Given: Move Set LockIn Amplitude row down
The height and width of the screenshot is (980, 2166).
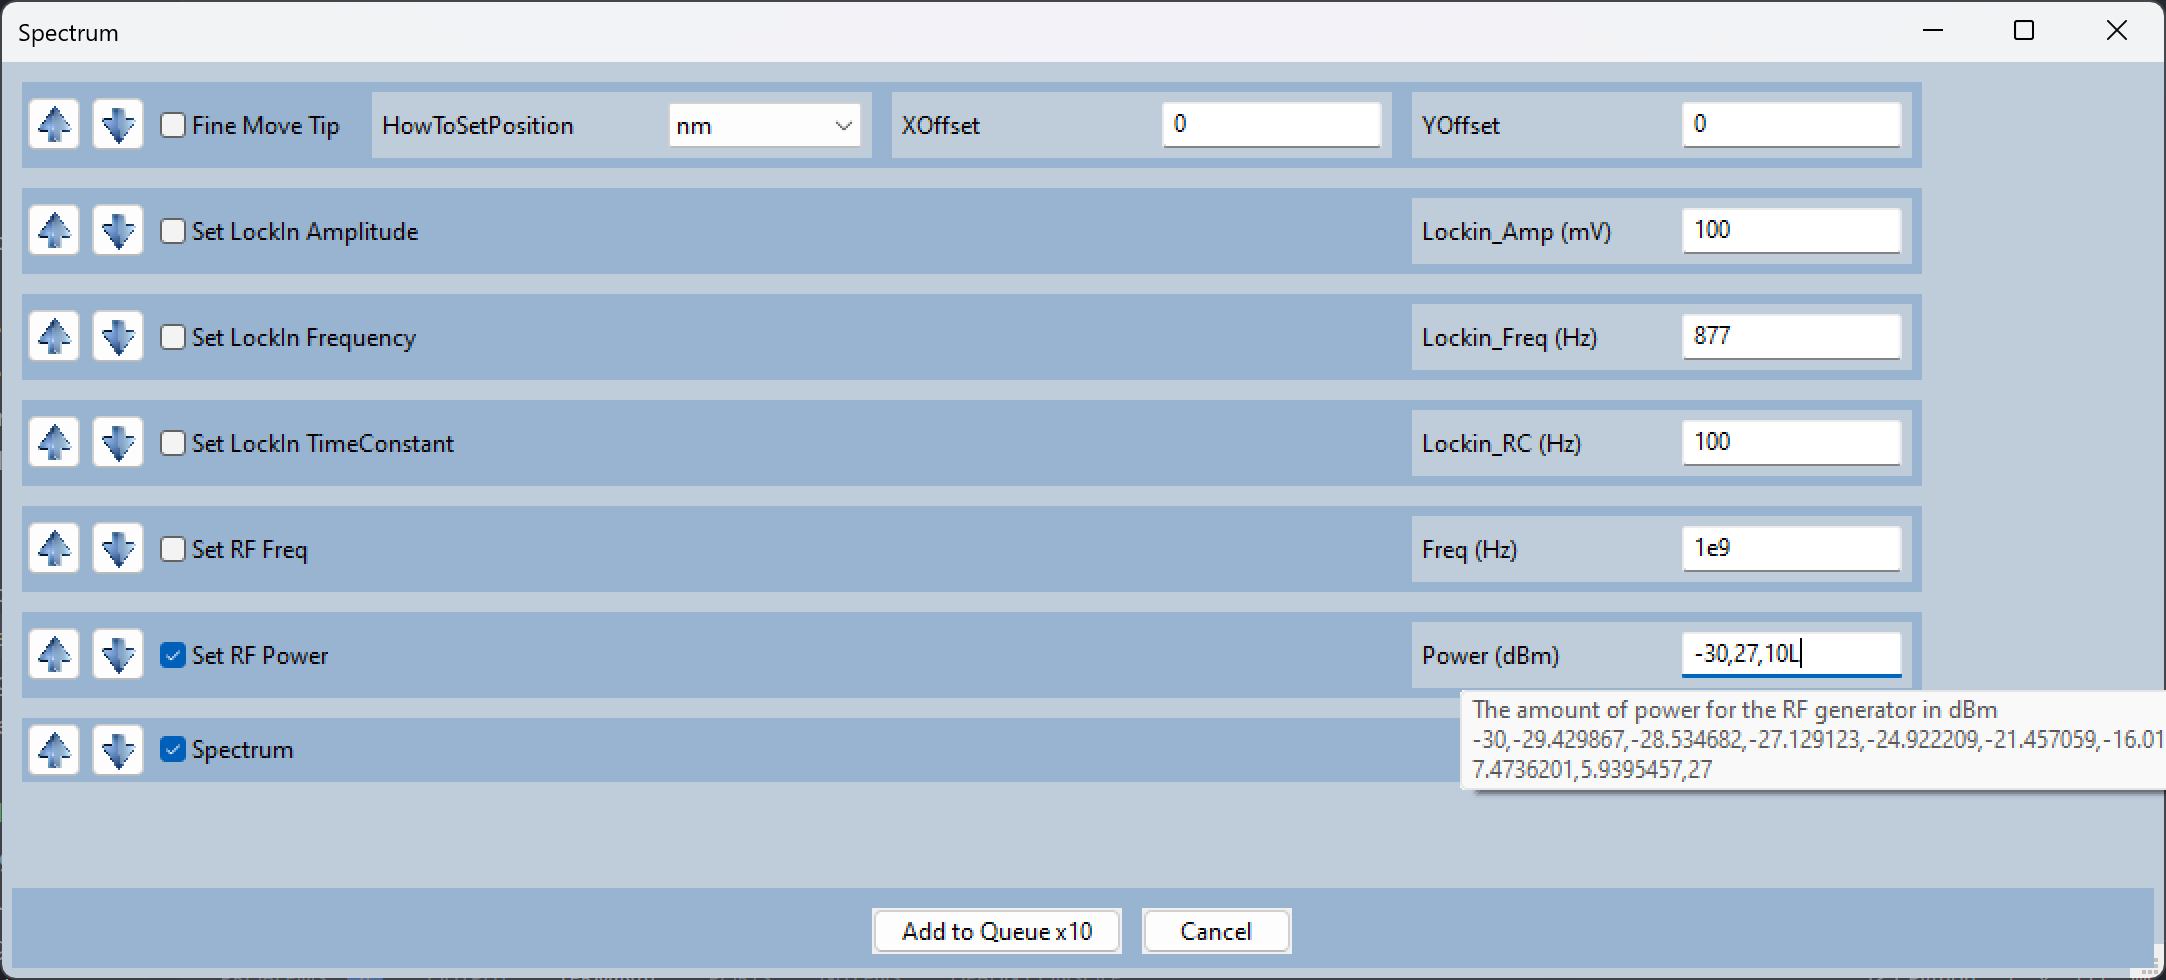Looking at the screenshot, I should pyautogui.click(x=118, y=231).
